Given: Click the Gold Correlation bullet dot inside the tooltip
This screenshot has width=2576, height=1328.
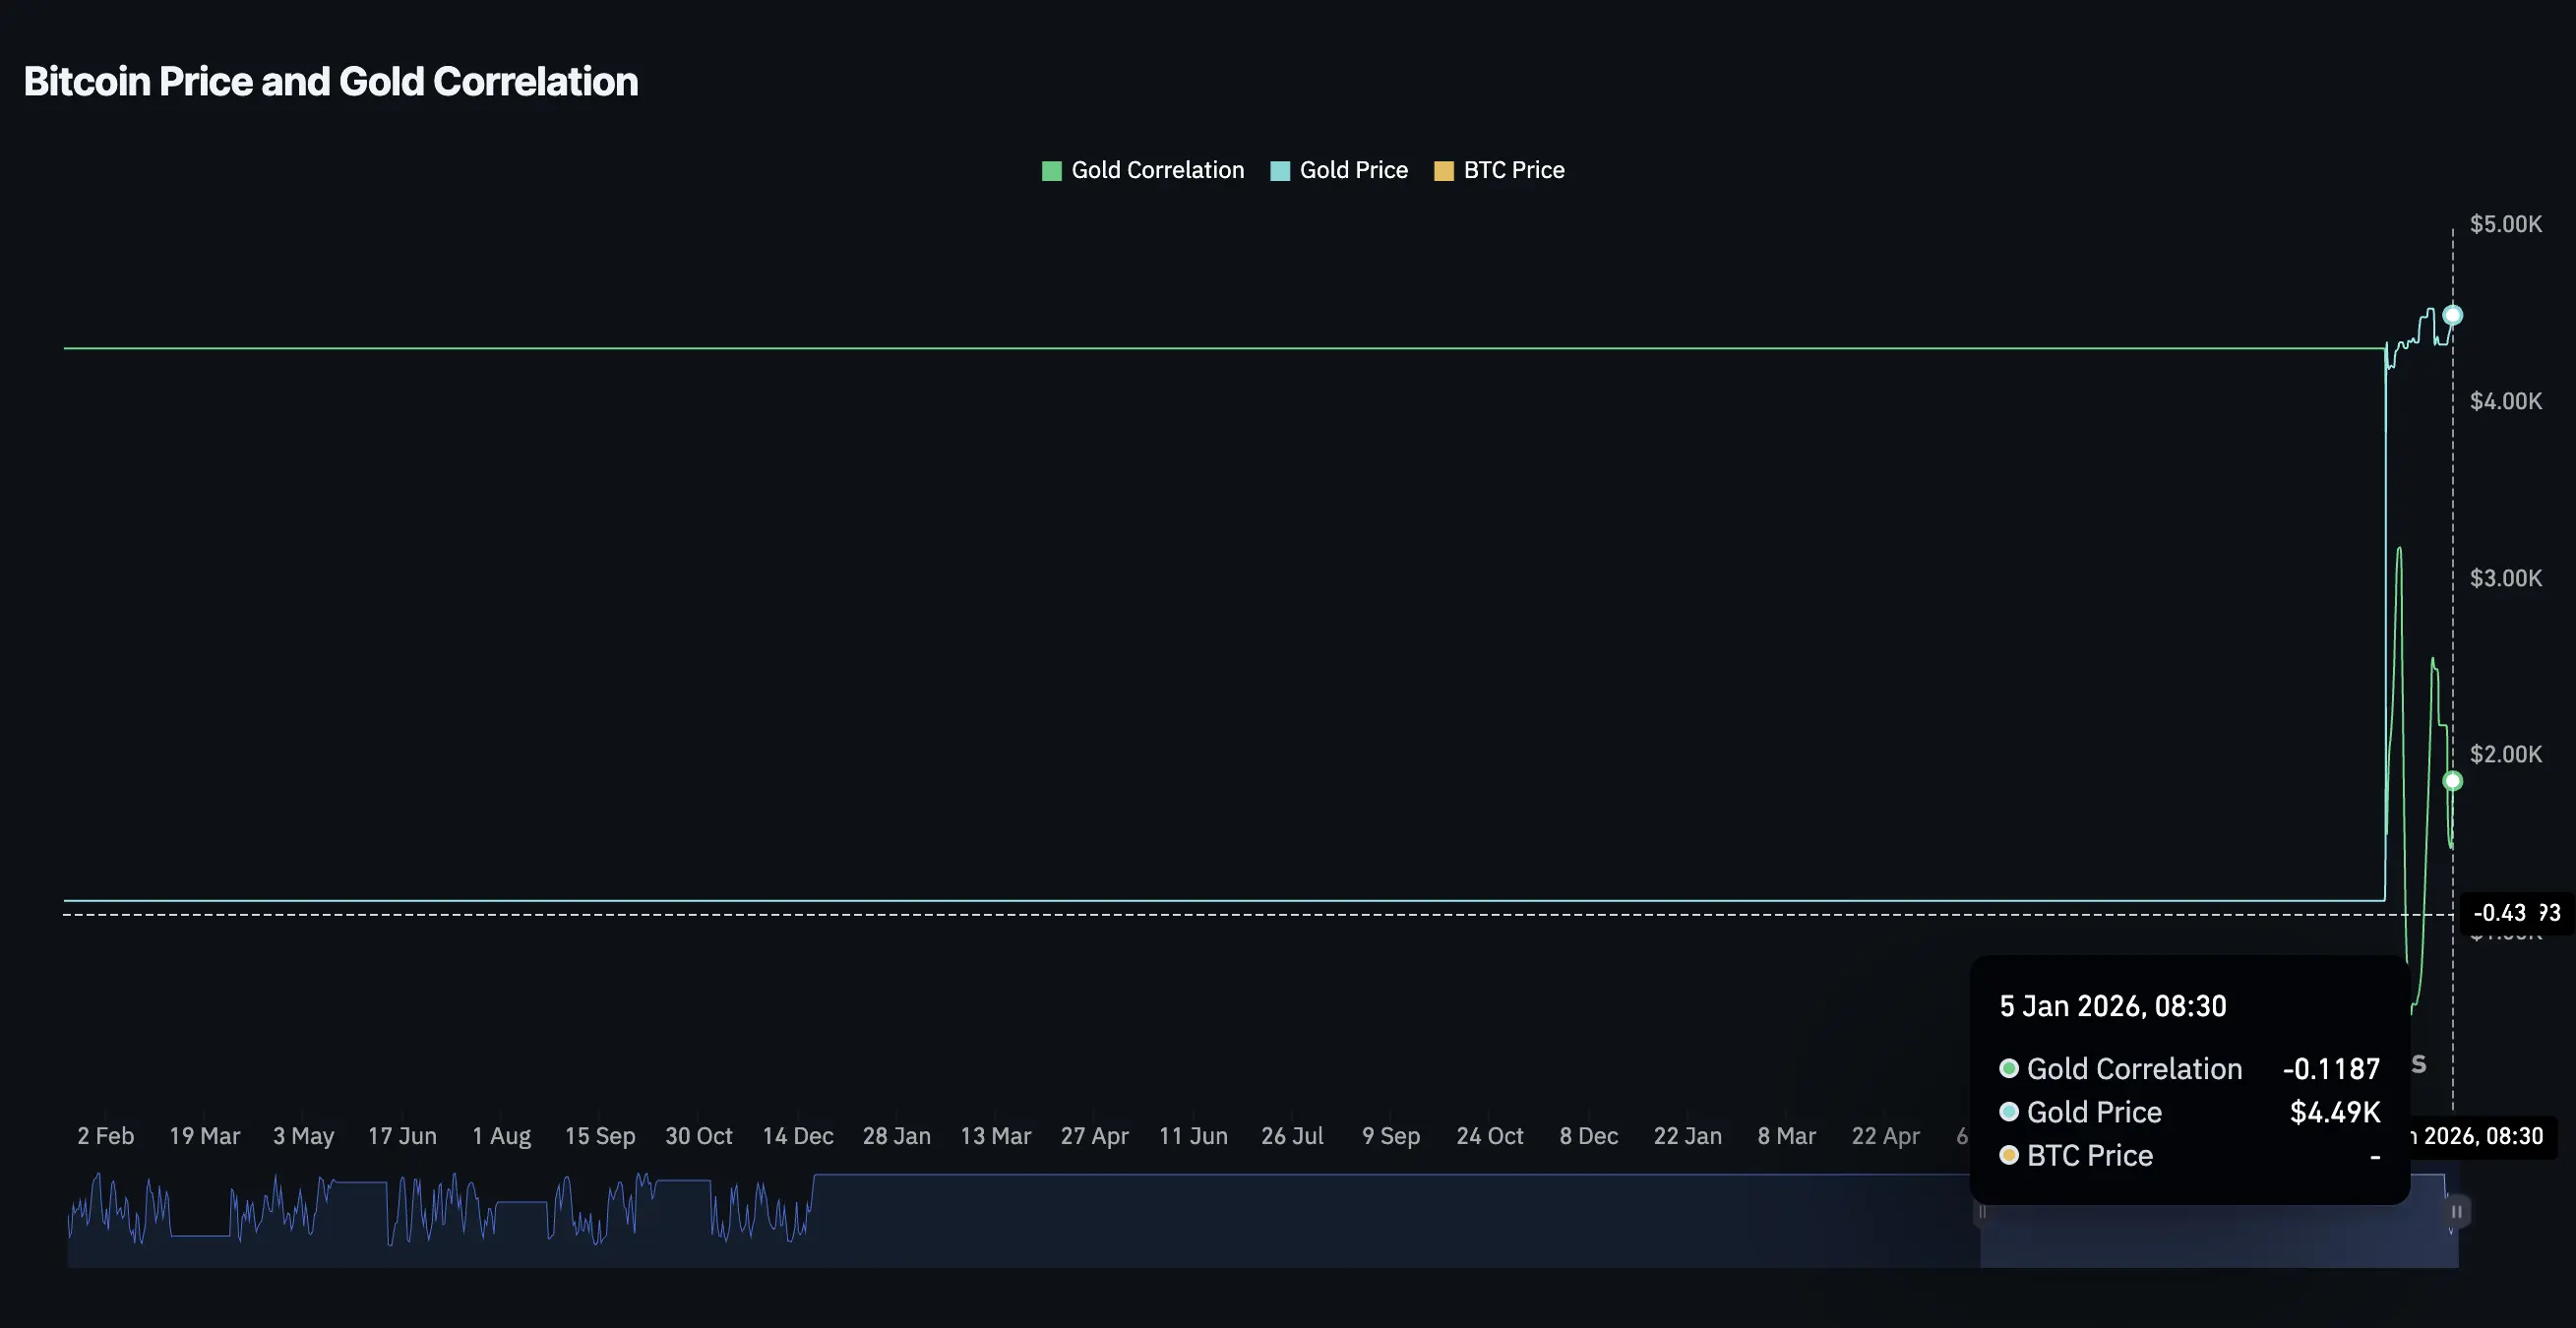Looking at the screenshot, I should 2009,1069.
